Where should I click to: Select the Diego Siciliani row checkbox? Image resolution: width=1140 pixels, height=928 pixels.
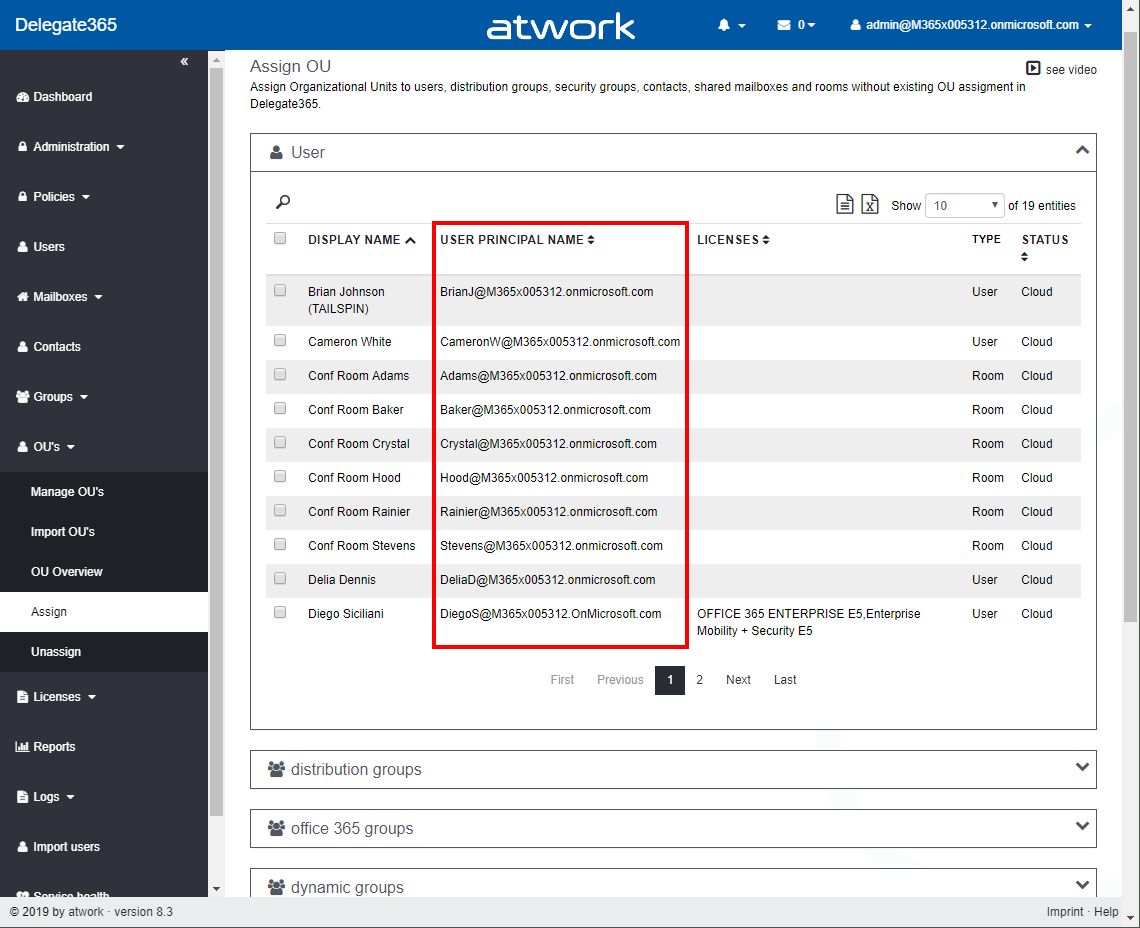pos(280,613)
